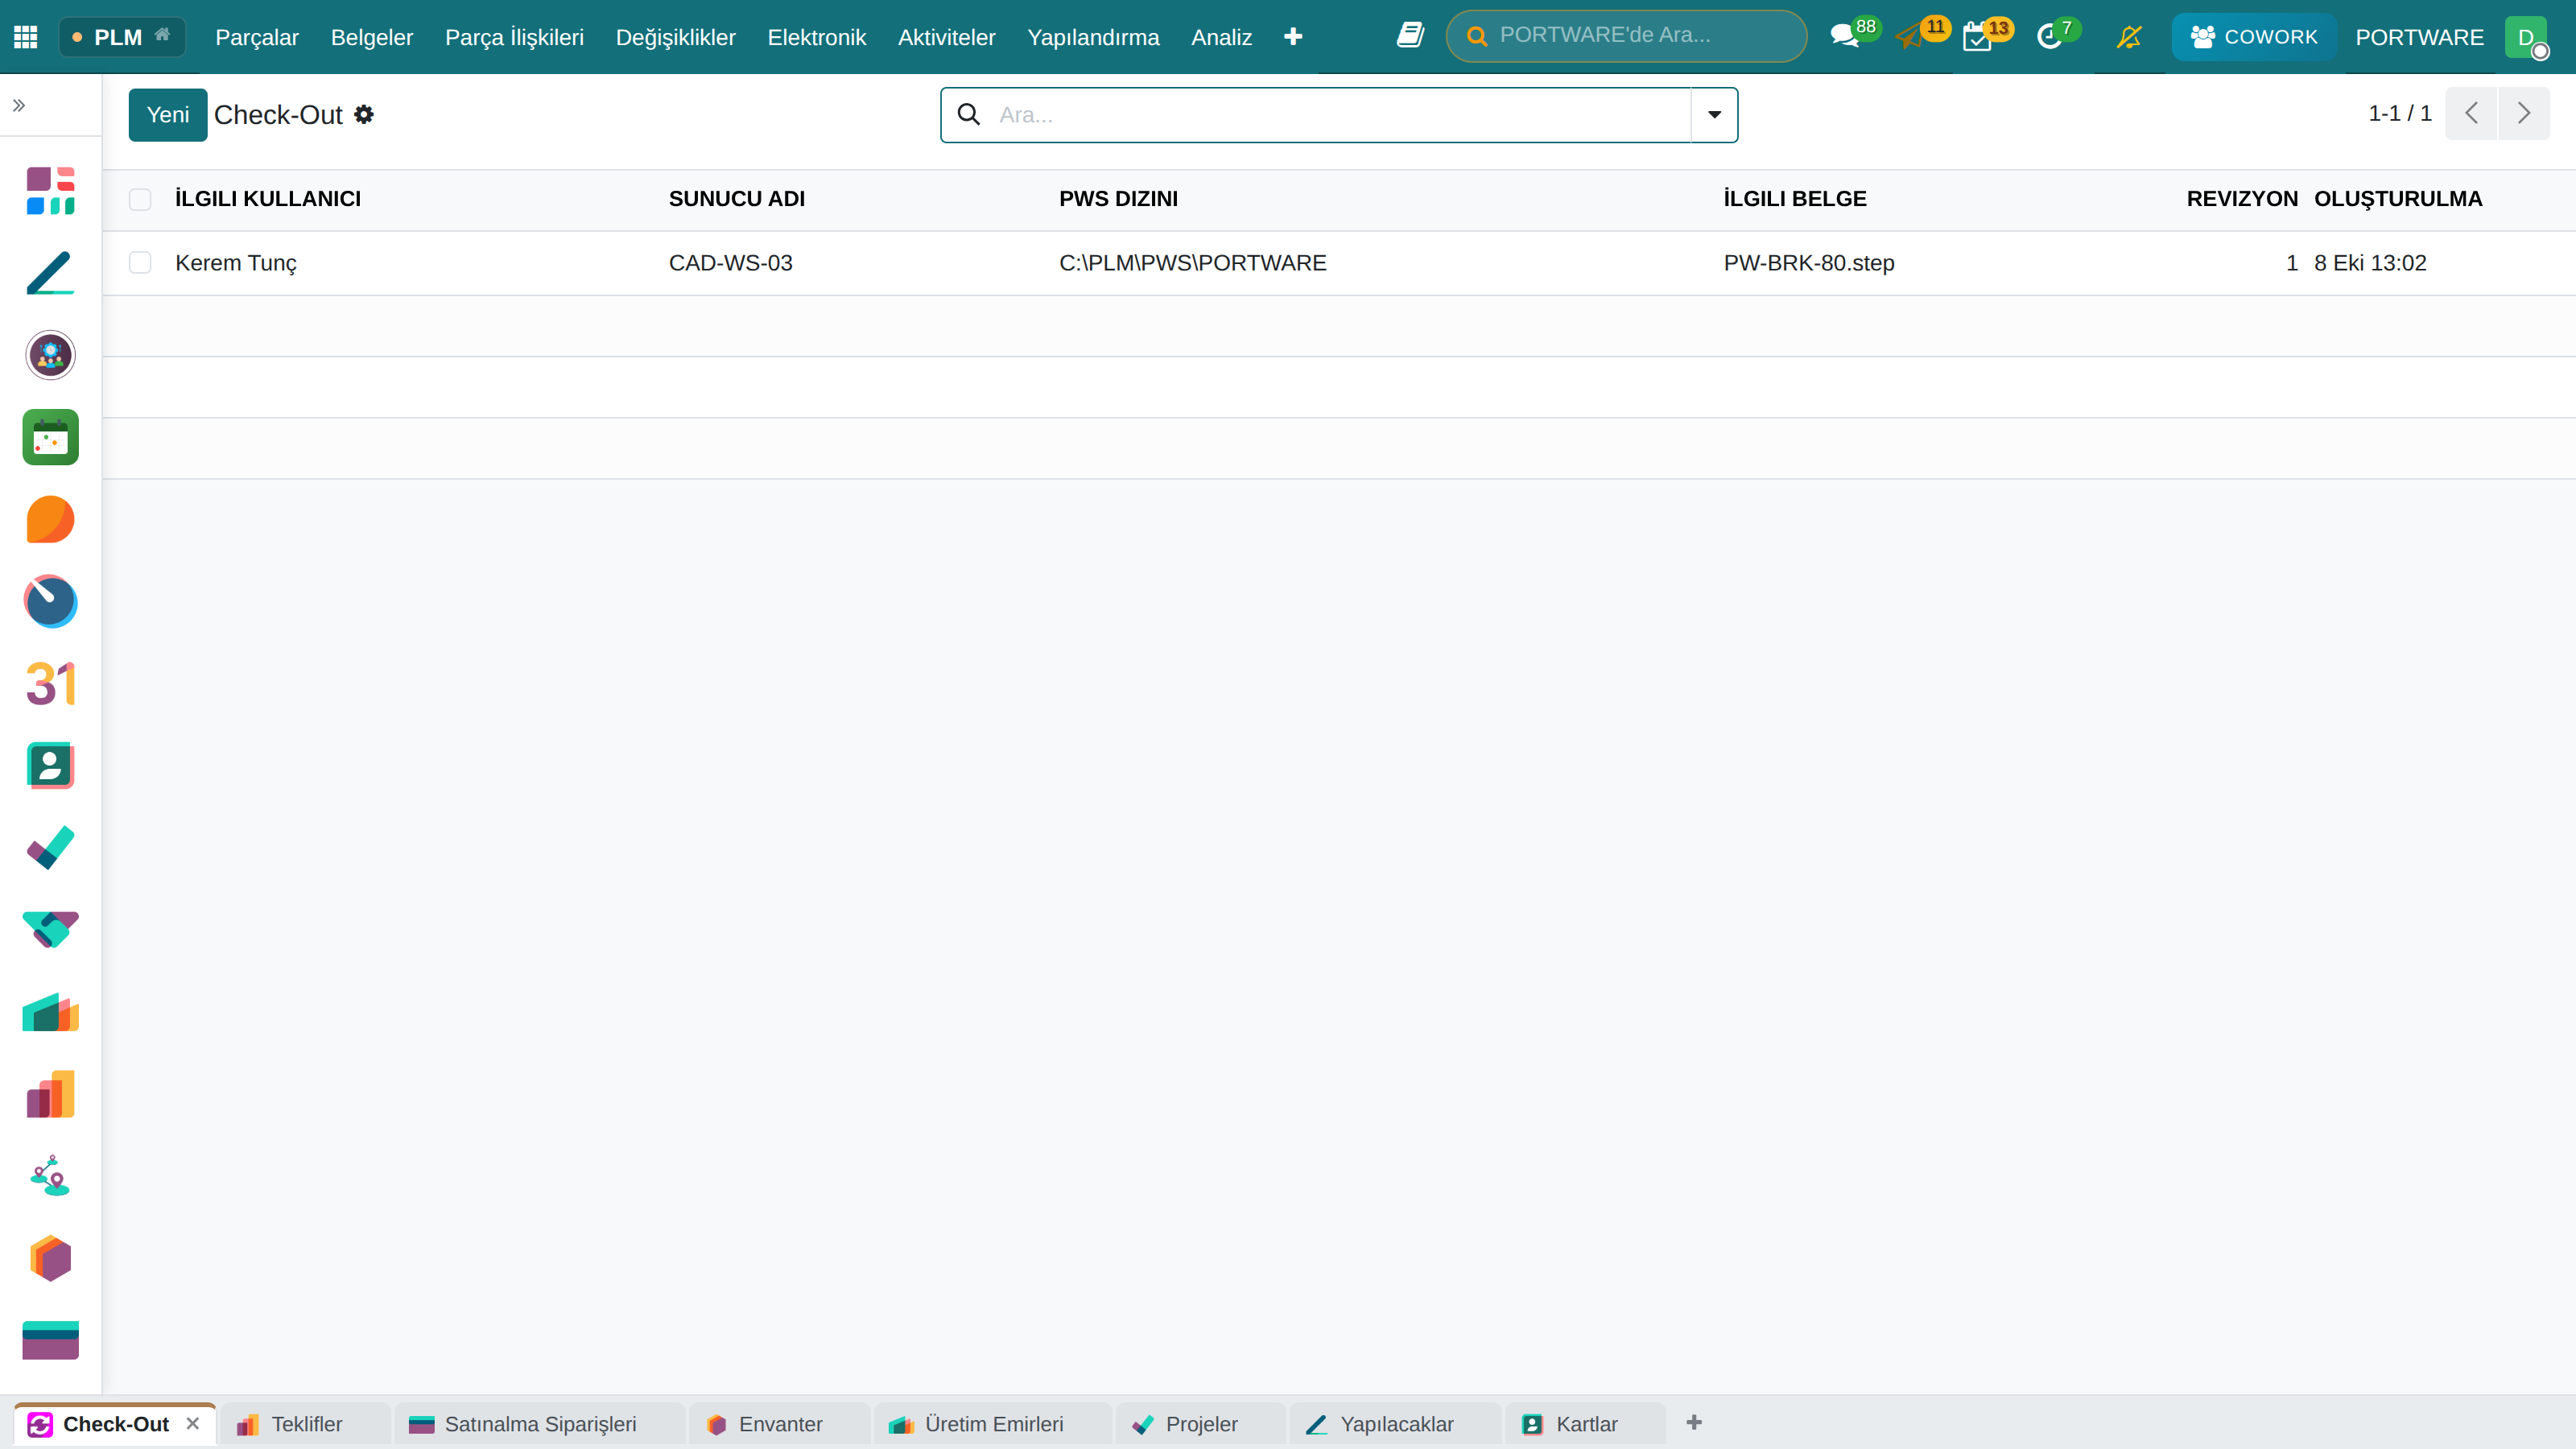Viewport: 2576px width, 1449px height.
Task: Open the handshake CRM app in sidebar
Action: pyautogui.click(x=50, y=929)
